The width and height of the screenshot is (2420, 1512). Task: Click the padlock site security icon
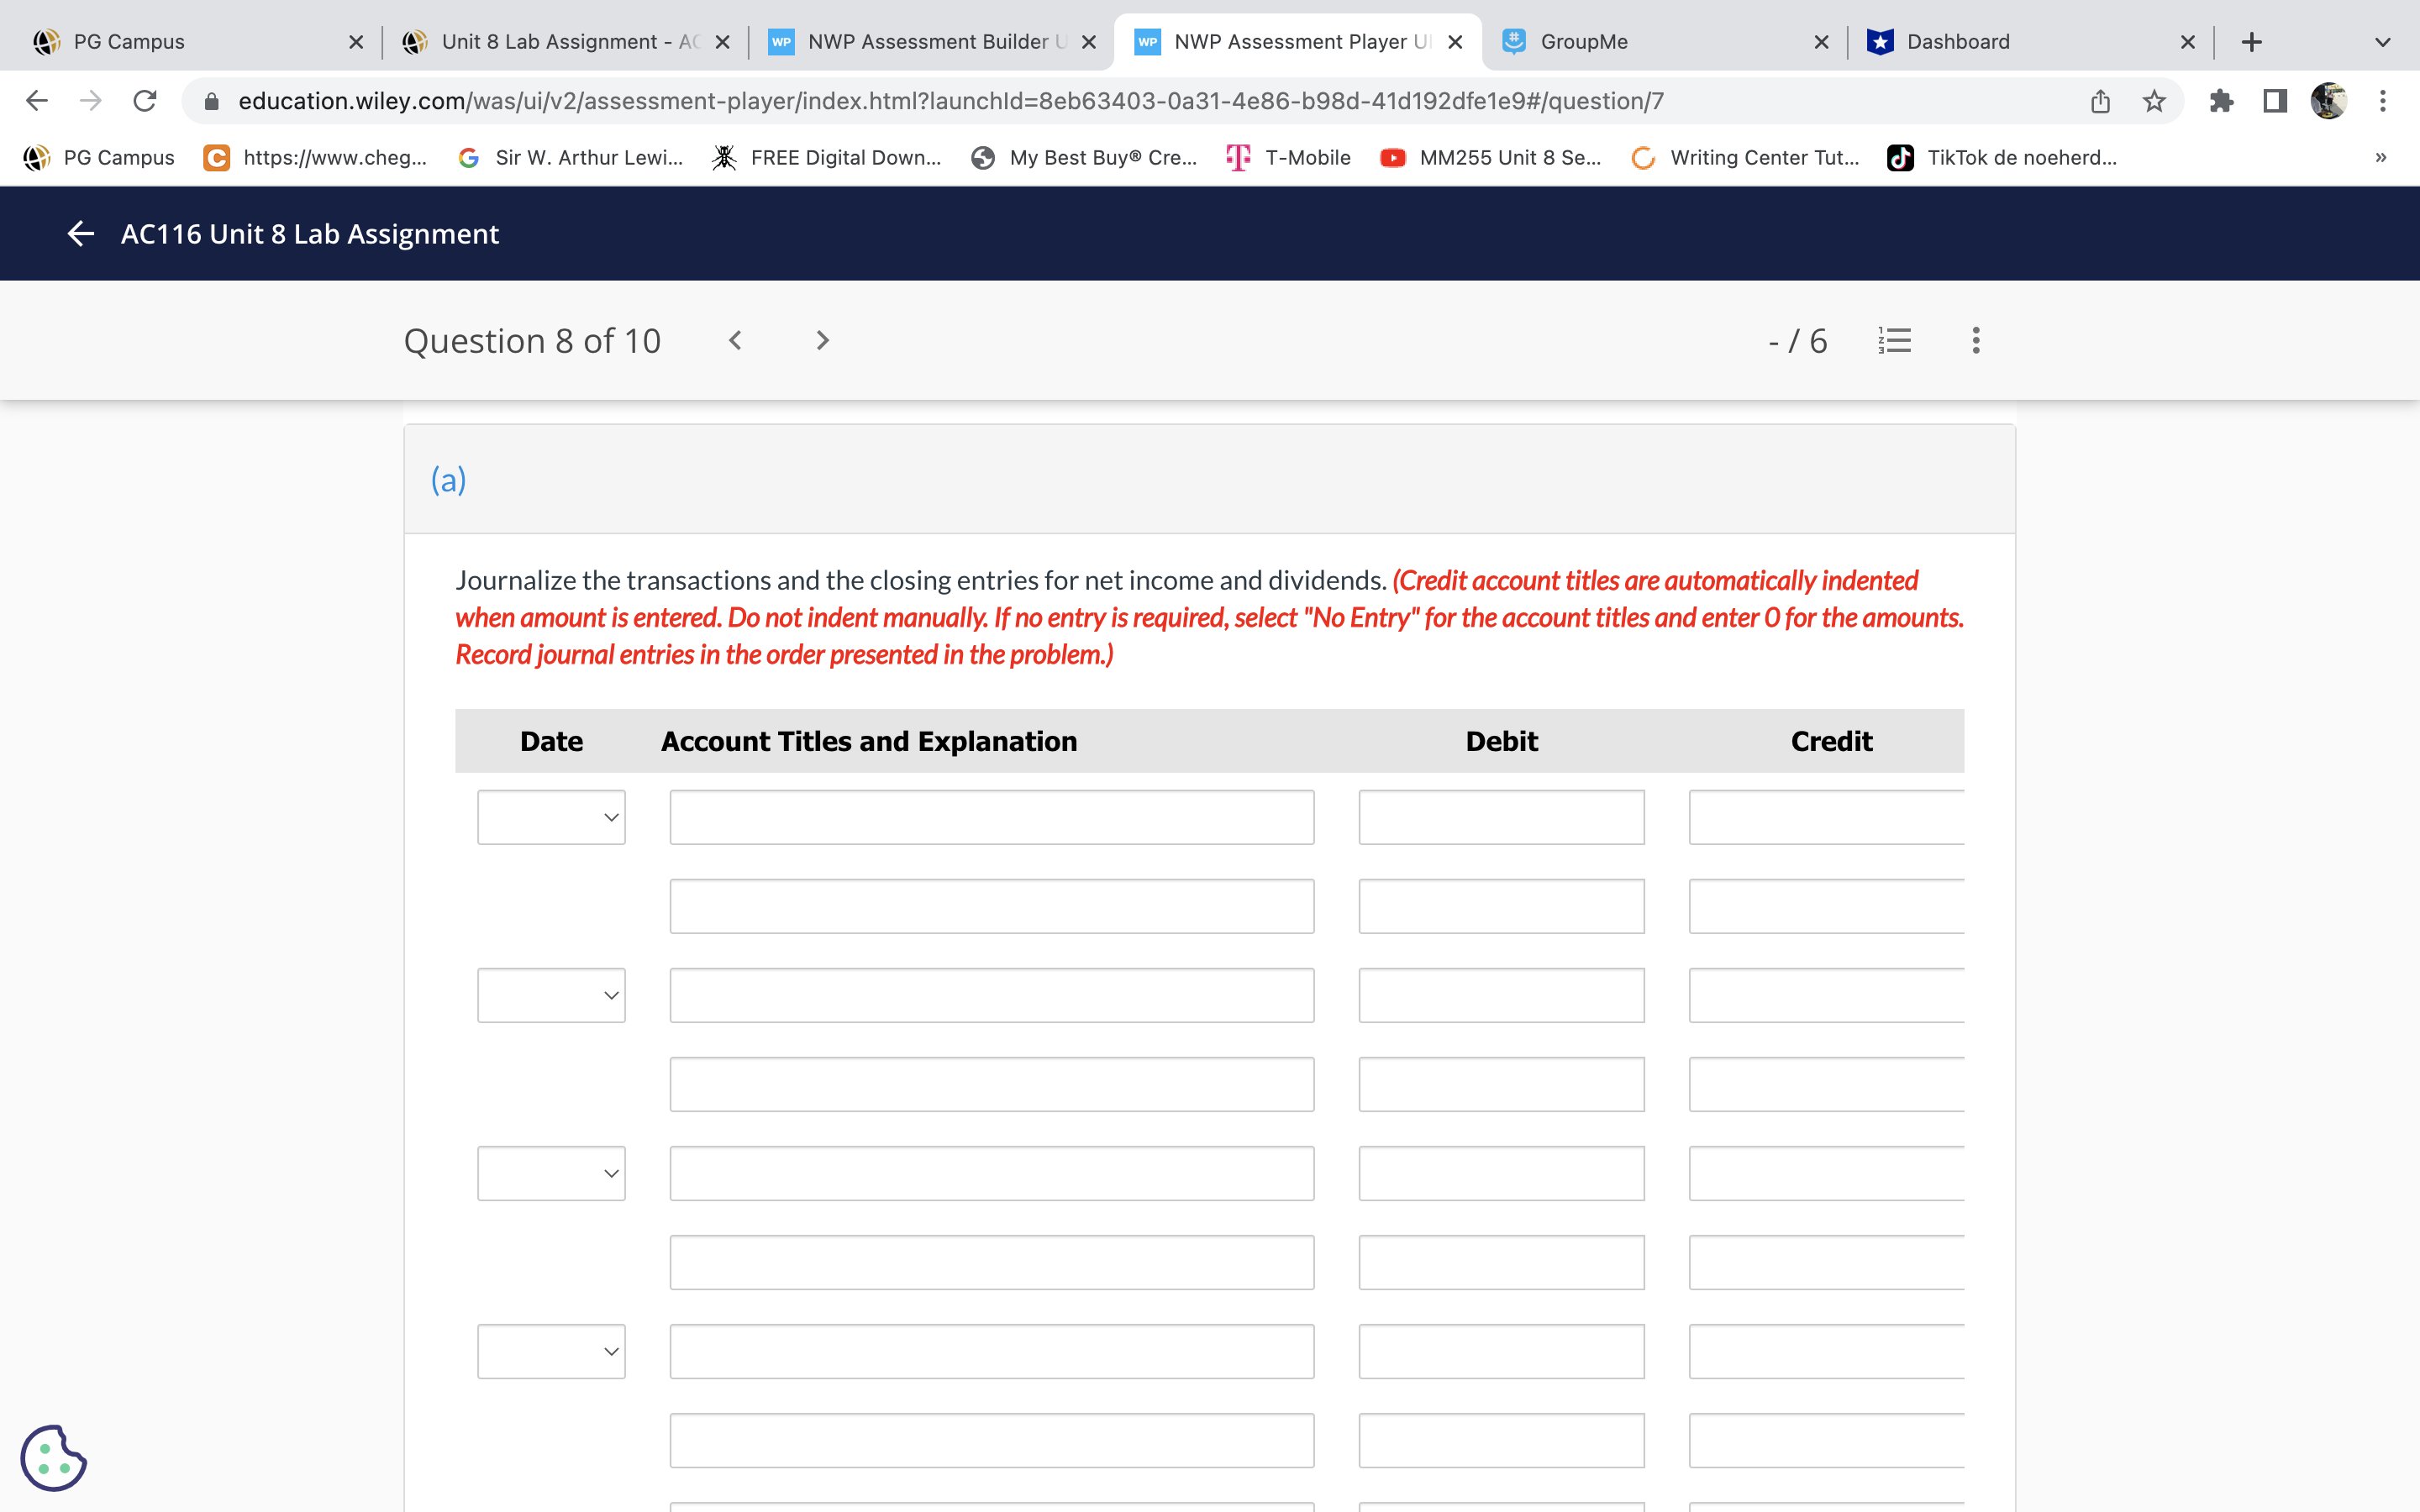pos(210,100)
